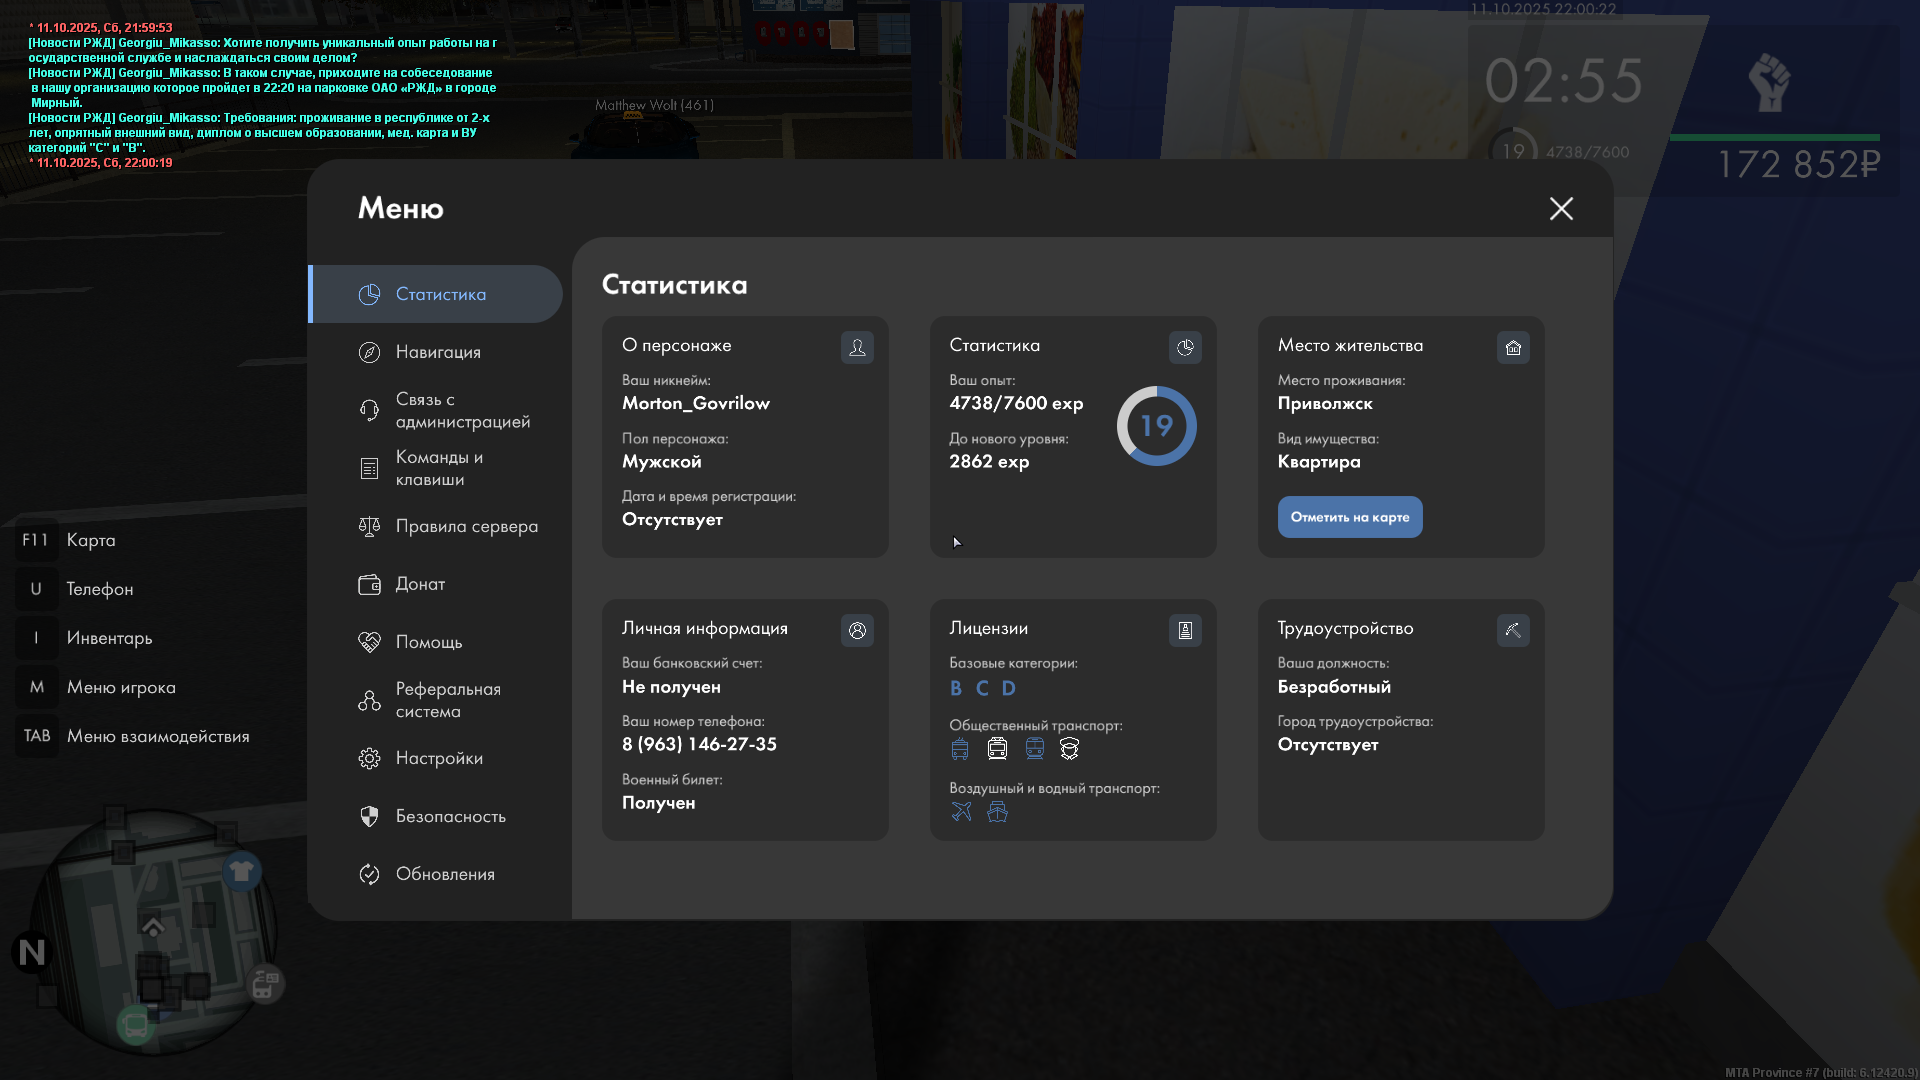The image size is (1920, 1080).
Task: Open Связь с администрацией section
Action: 462,410
